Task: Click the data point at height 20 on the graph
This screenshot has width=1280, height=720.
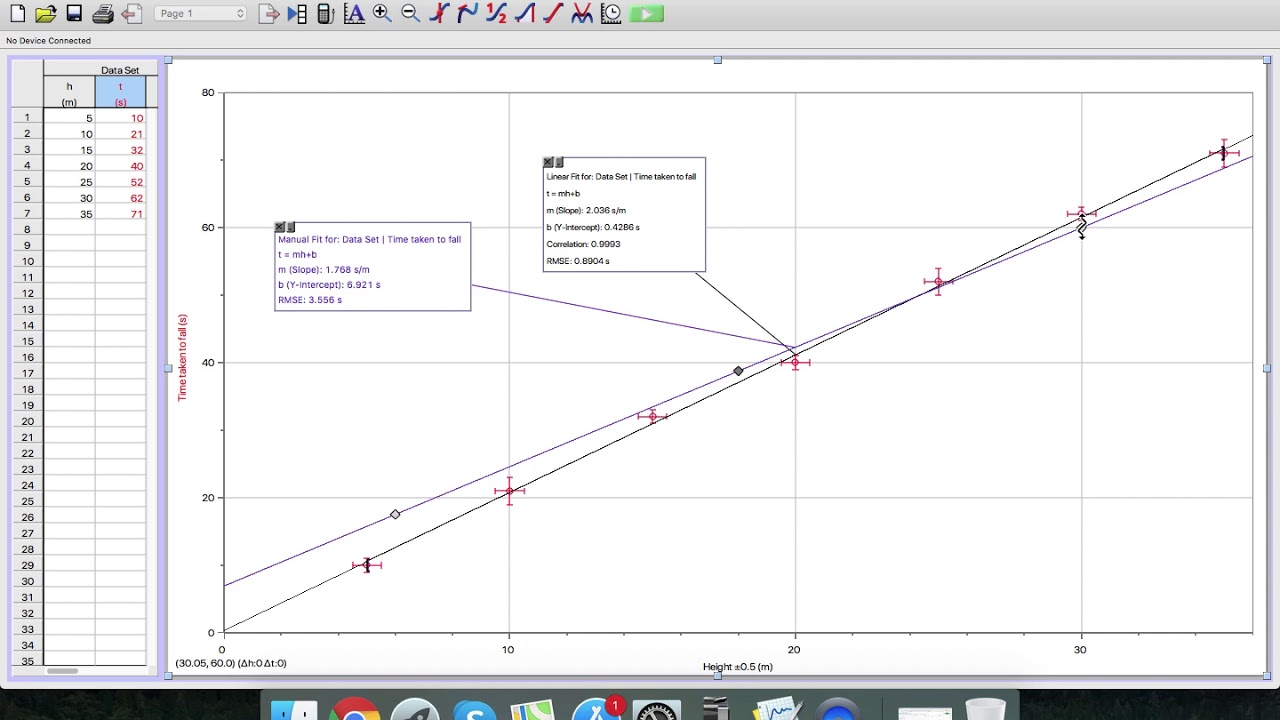Action: point(795,362)
